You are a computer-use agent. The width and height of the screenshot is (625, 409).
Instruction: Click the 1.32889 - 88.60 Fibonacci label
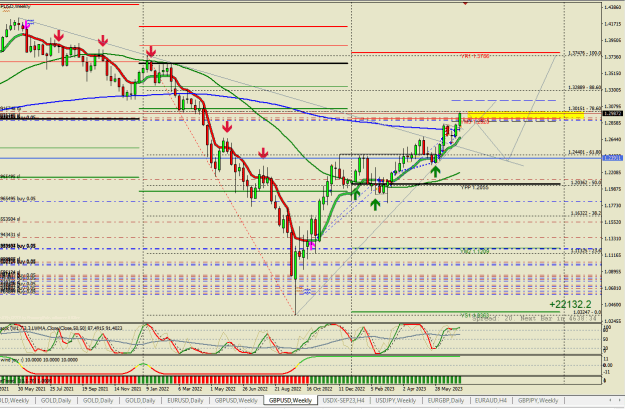pos(585,87)
